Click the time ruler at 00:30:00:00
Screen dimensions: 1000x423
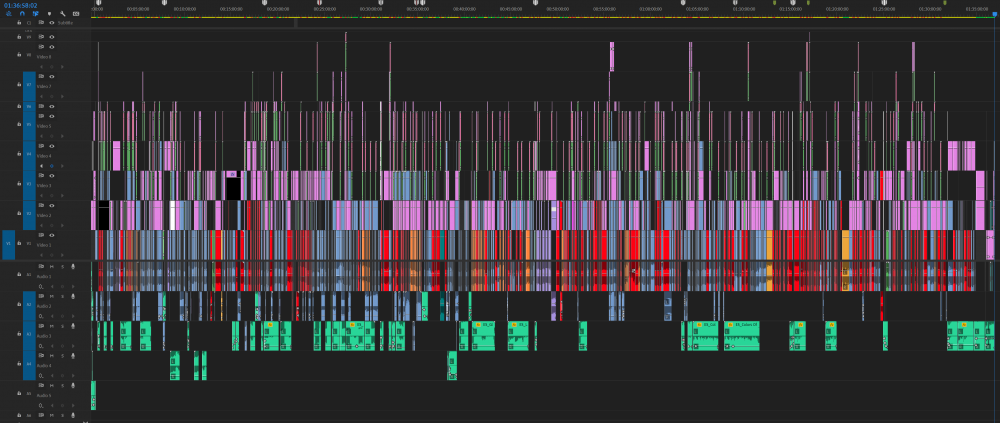click(371, 8)
